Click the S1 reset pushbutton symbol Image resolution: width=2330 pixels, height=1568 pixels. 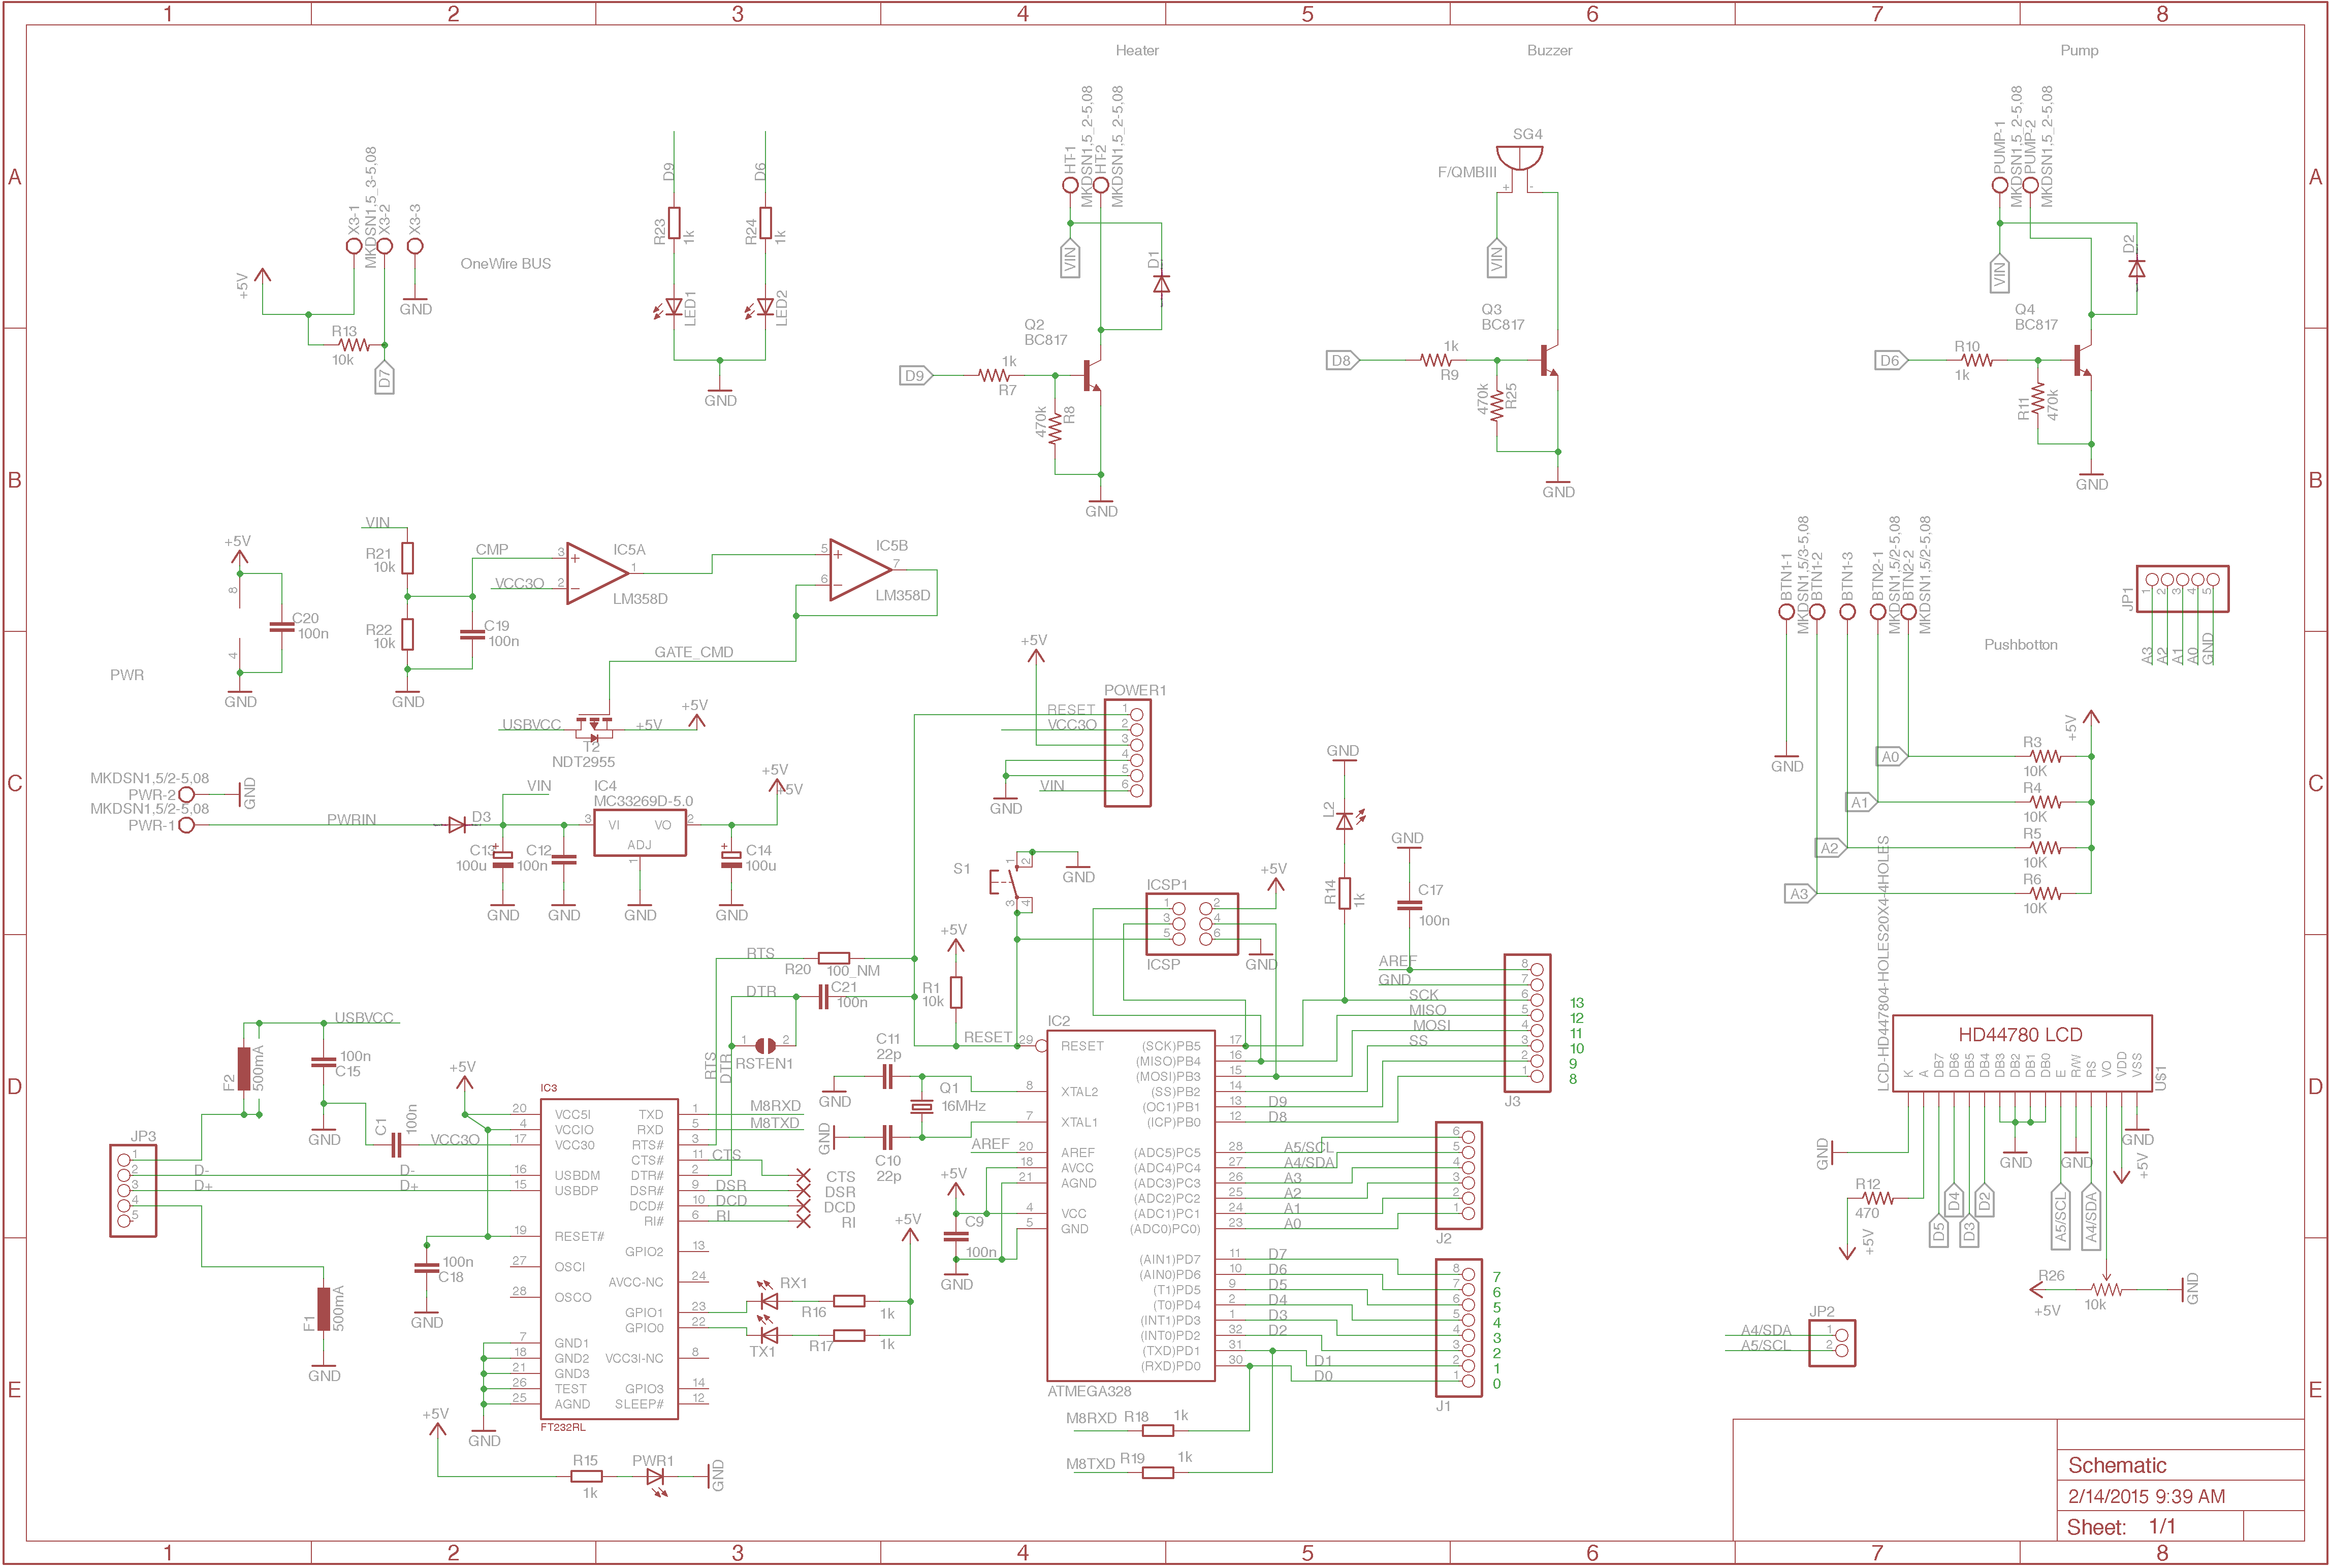1012,882
